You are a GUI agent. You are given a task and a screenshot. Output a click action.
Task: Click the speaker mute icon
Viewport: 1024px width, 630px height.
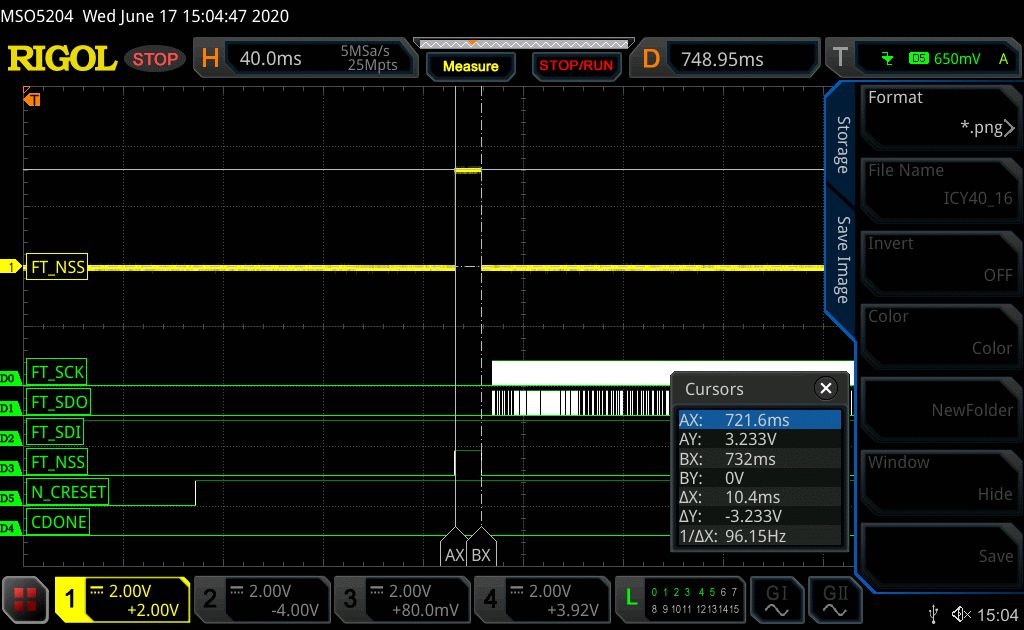[x=961, y=614]
